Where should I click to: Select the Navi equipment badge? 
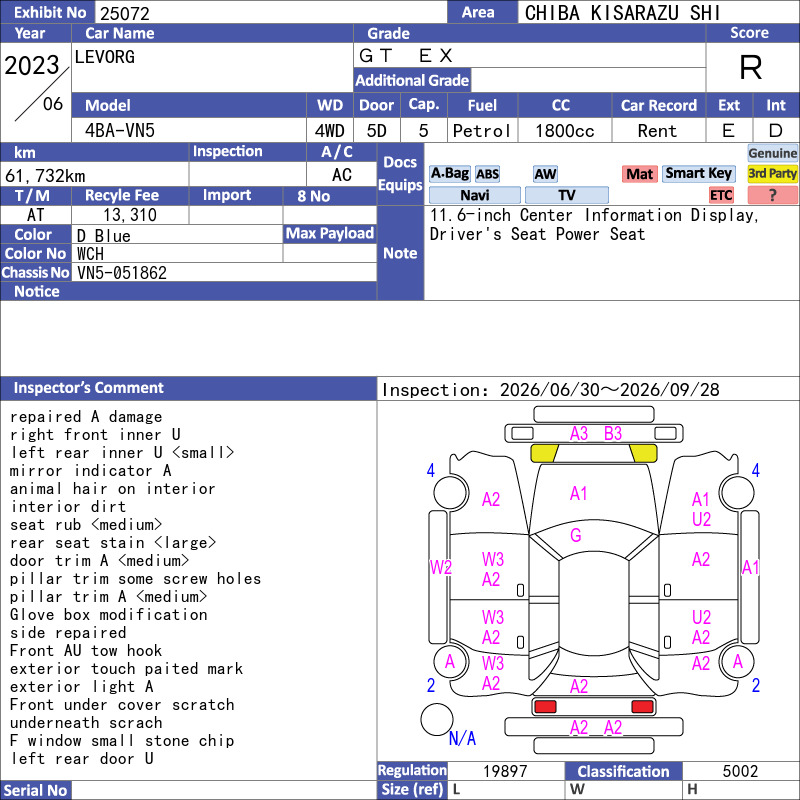point(474,195)
